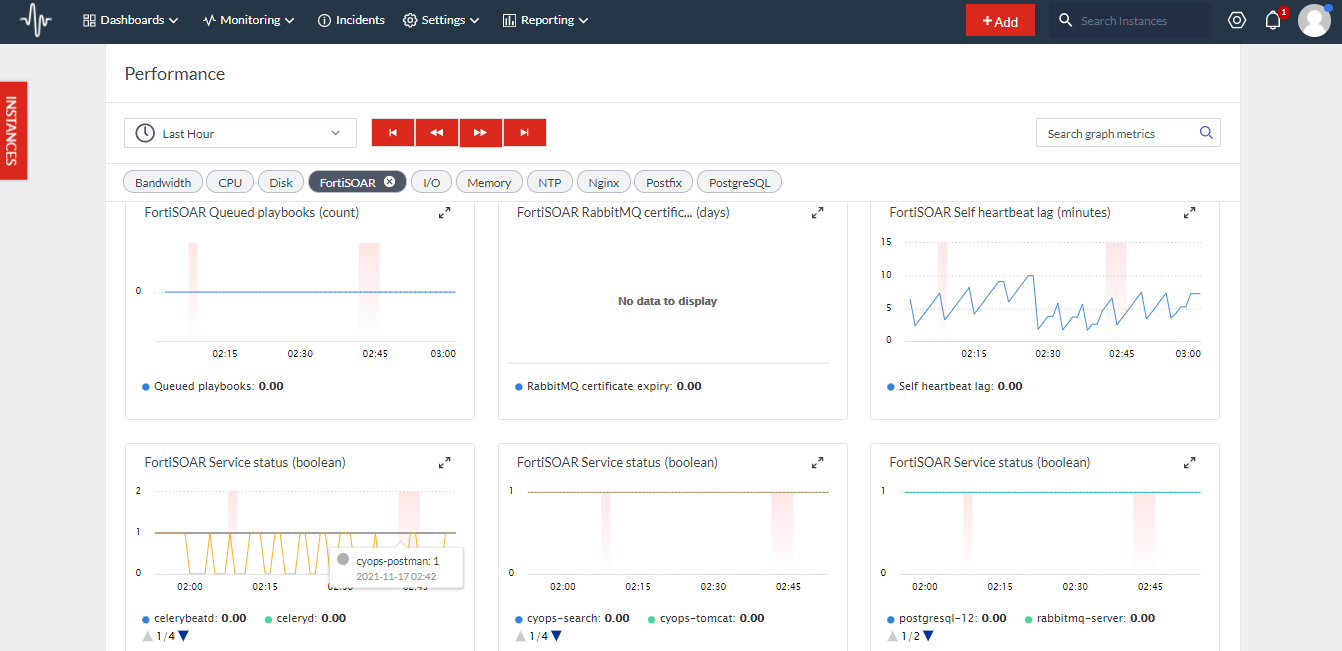Click the settings hexagon icon in header
1342x651 pixels.
pyautogui.click(x=1237, y=19)
